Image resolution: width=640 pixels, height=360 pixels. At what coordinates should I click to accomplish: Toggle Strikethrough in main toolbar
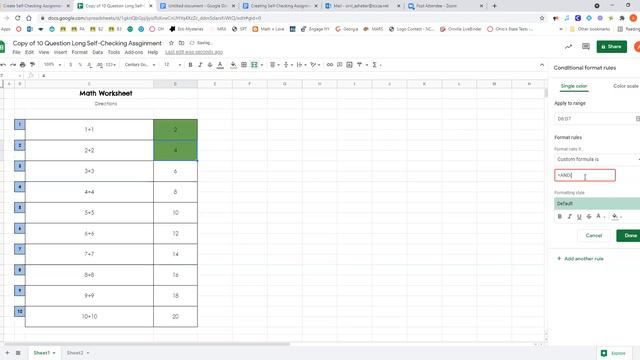coord(210,65)
